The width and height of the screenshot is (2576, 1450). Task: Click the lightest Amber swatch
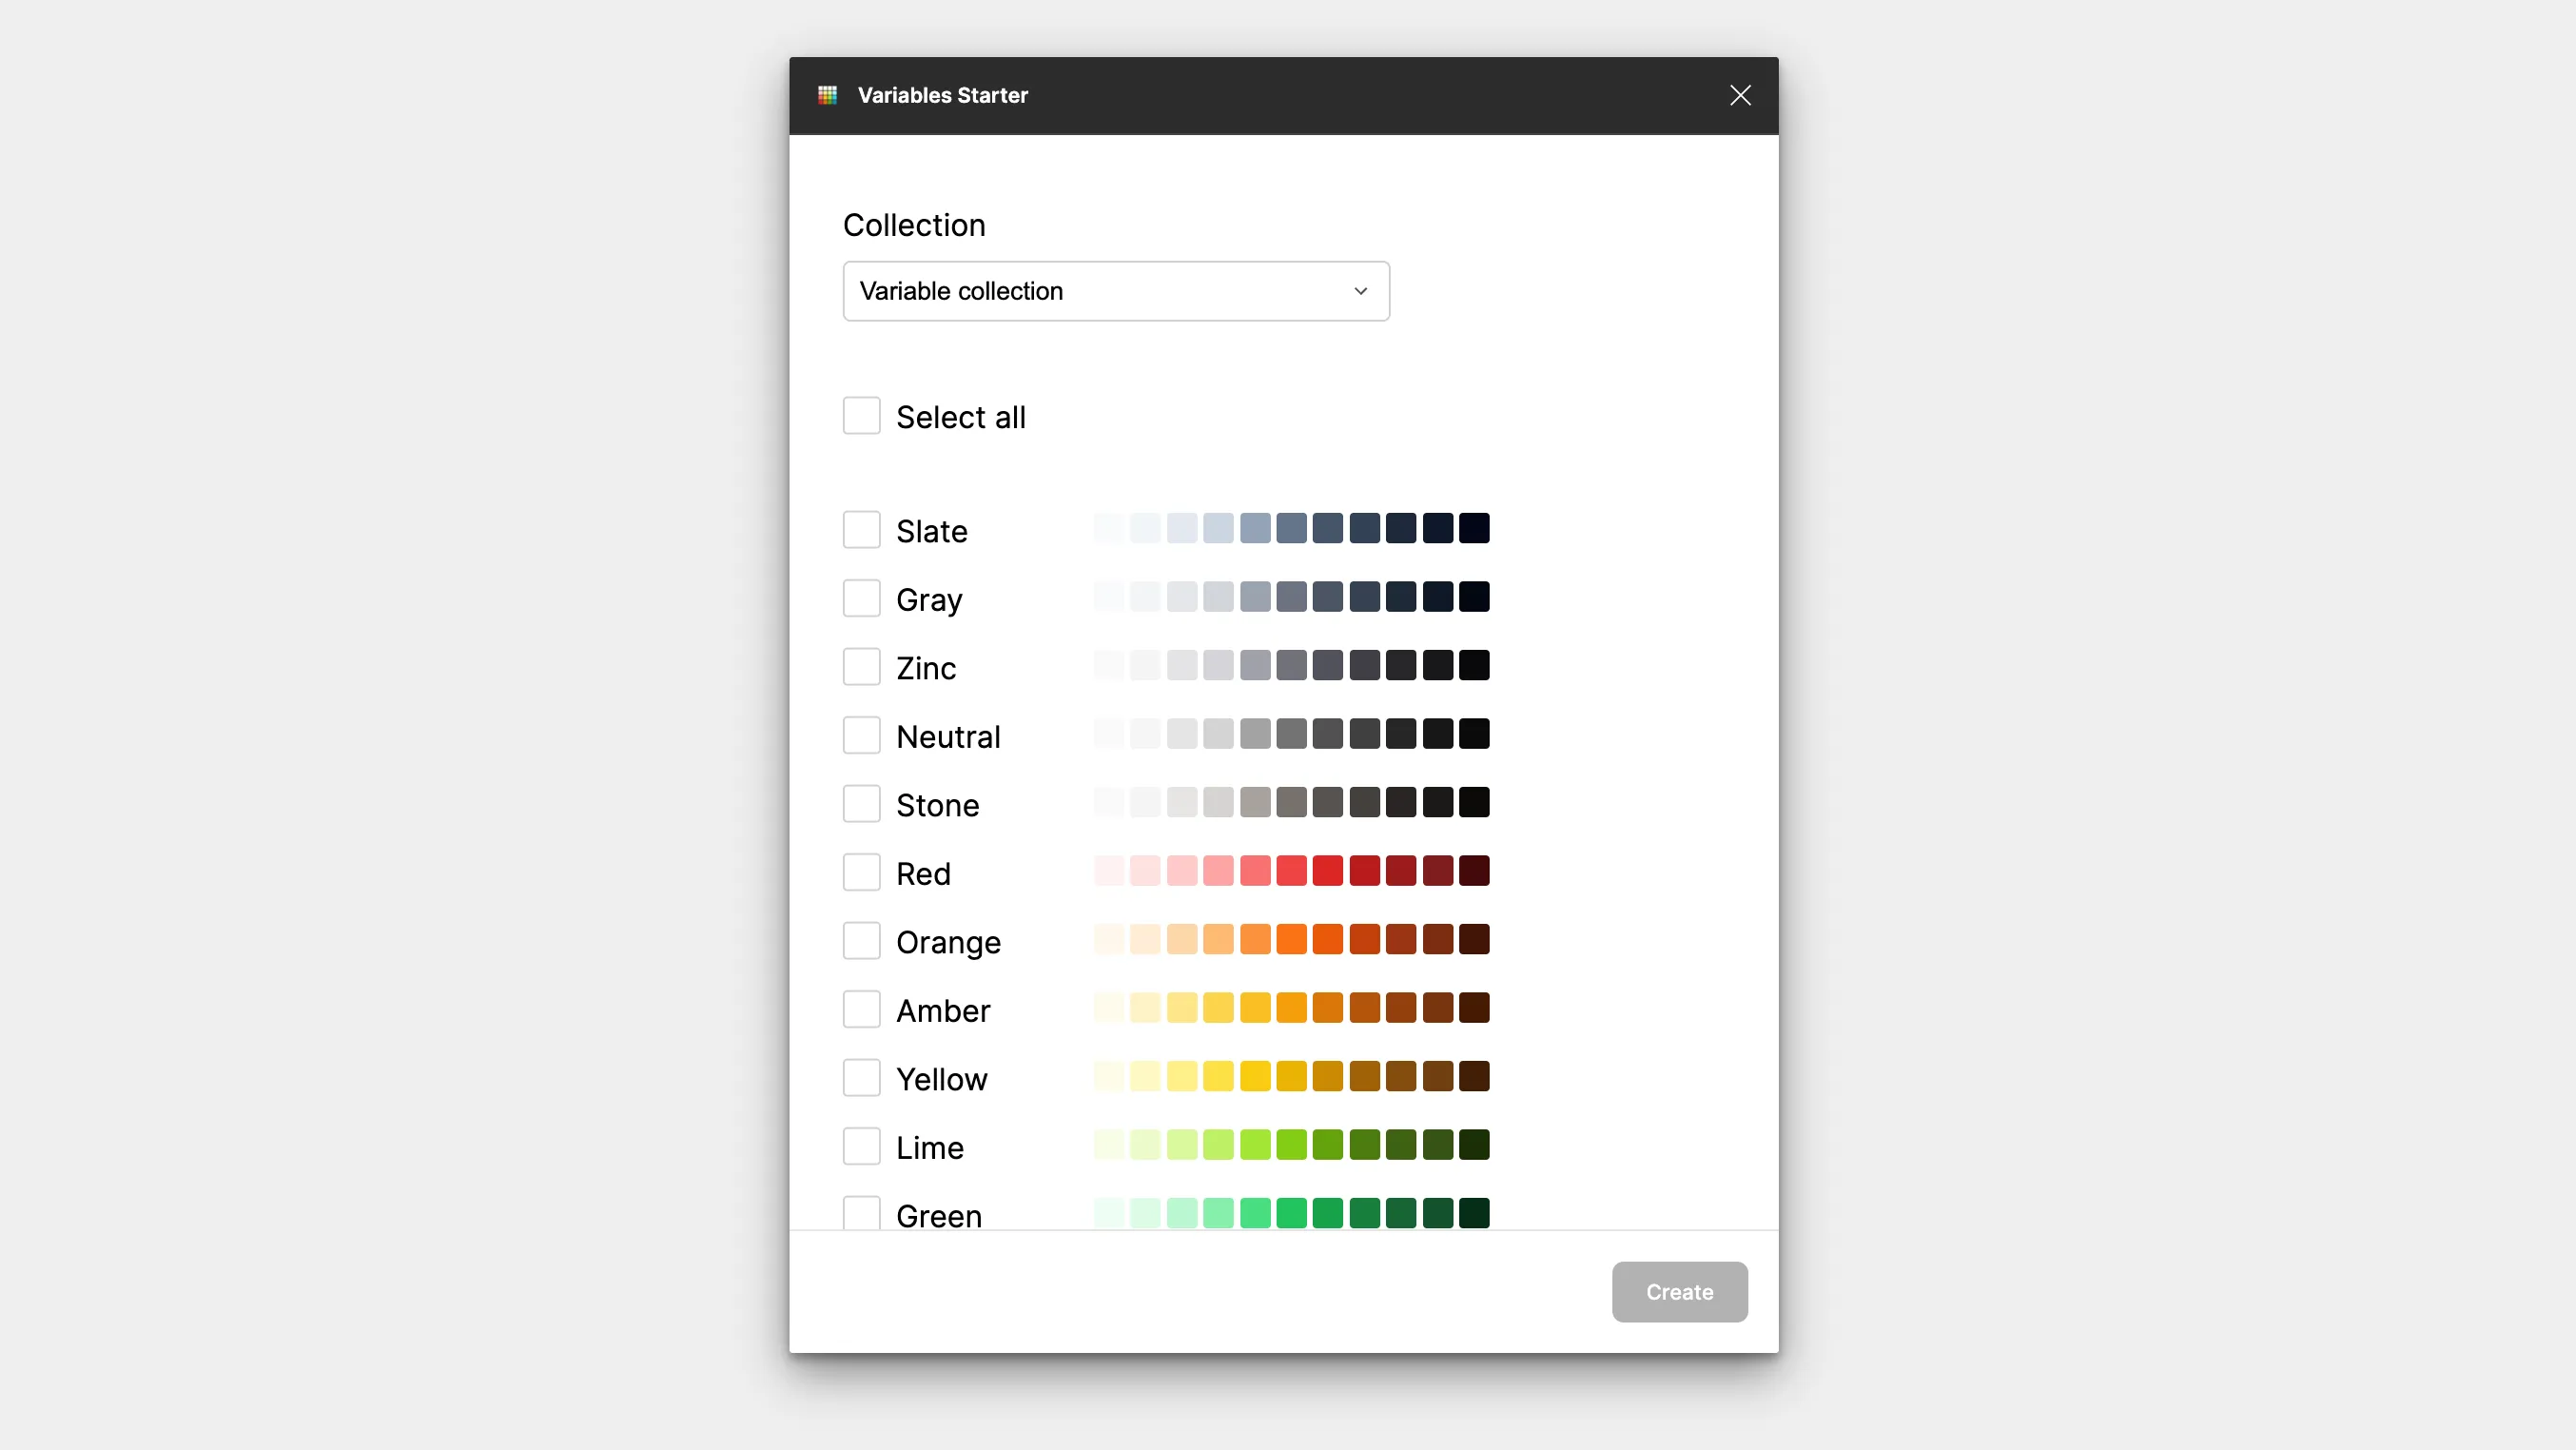tap(1109, 1008)
